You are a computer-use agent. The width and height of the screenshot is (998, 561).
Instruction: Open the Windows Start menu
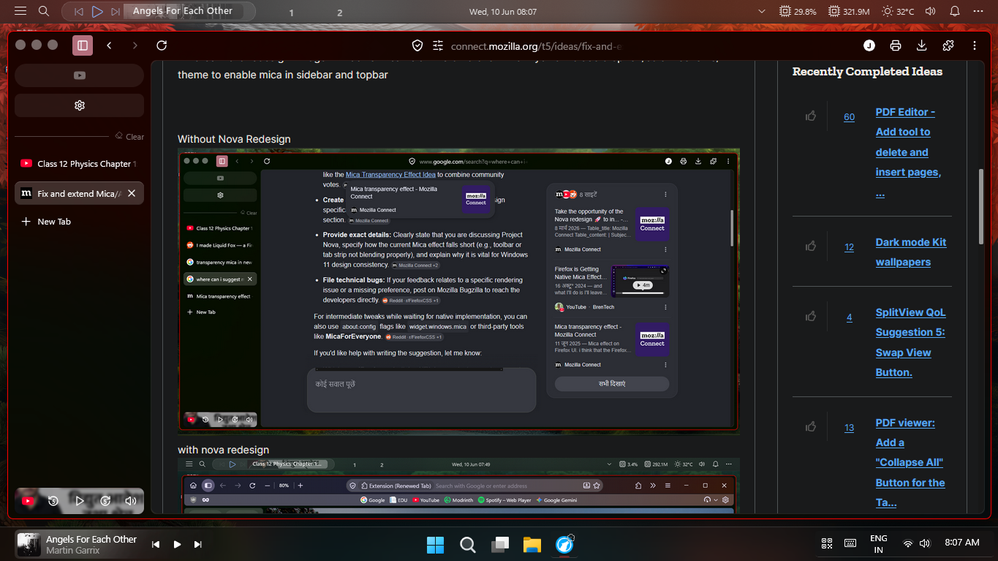(435, 545)
